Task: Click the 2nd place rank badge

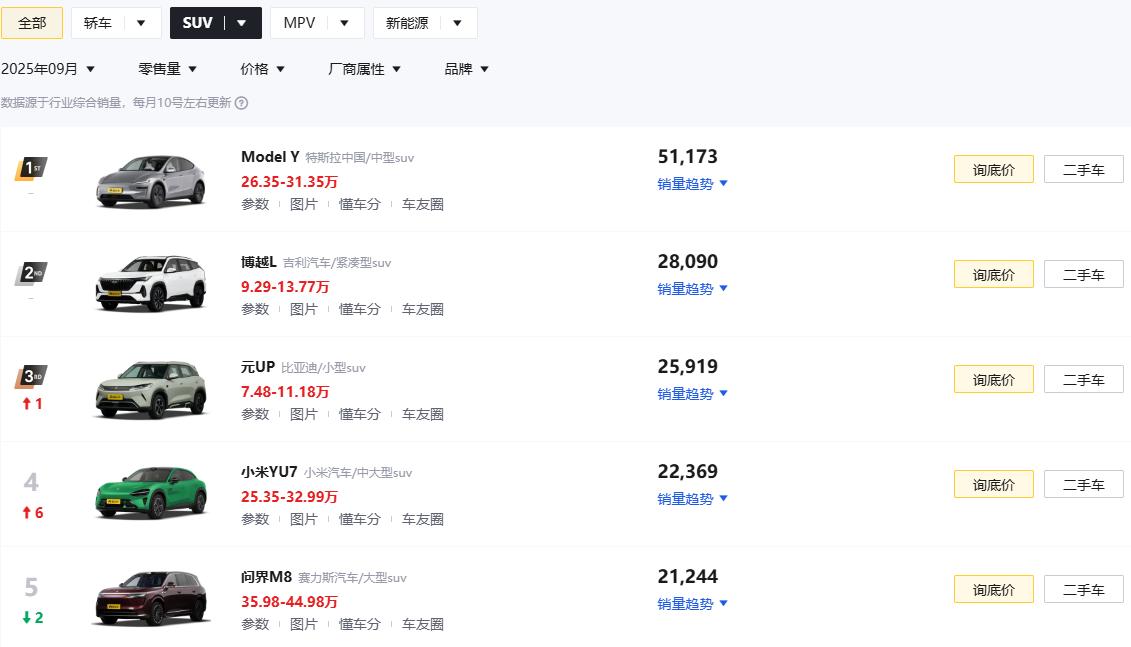Action: coord(31,272)
